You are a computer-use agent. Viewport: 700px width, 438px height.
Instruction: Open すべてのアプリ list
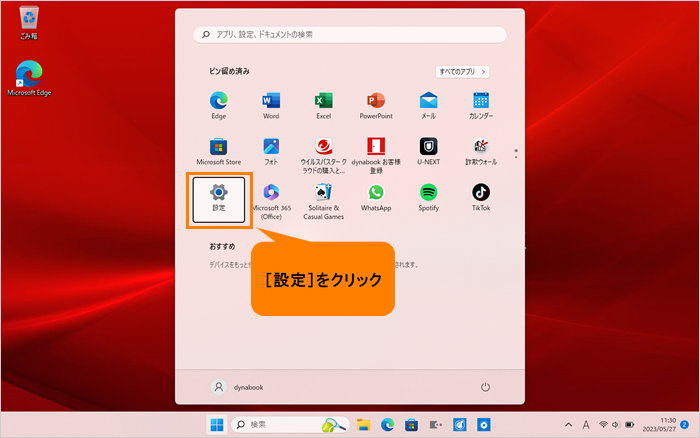(x=462, y=71)
